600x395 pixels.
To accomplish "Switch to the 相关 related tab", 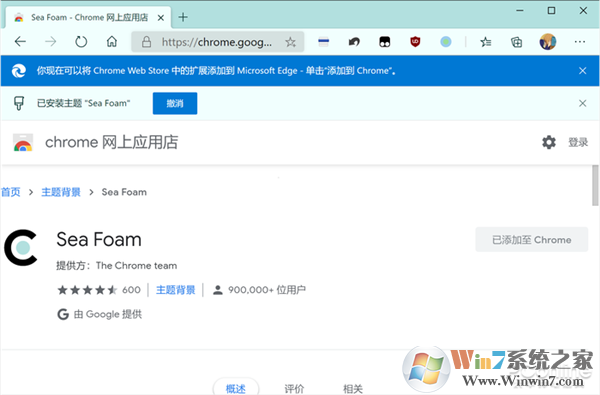I will pyautogui.click(x=353, y=389).
